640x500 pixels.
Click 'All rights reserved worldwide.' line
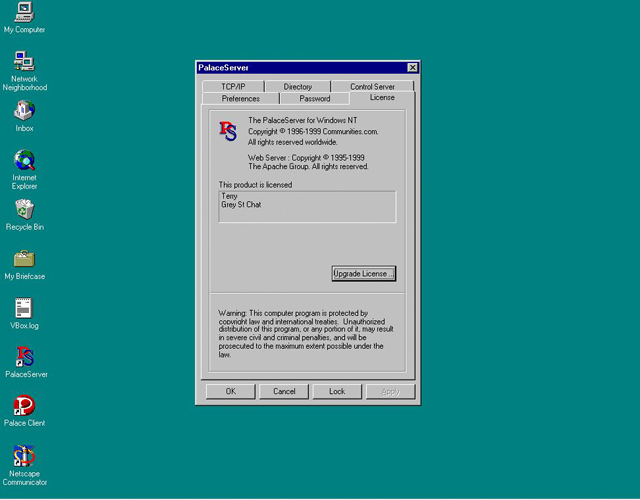click(x=293, y=142)
